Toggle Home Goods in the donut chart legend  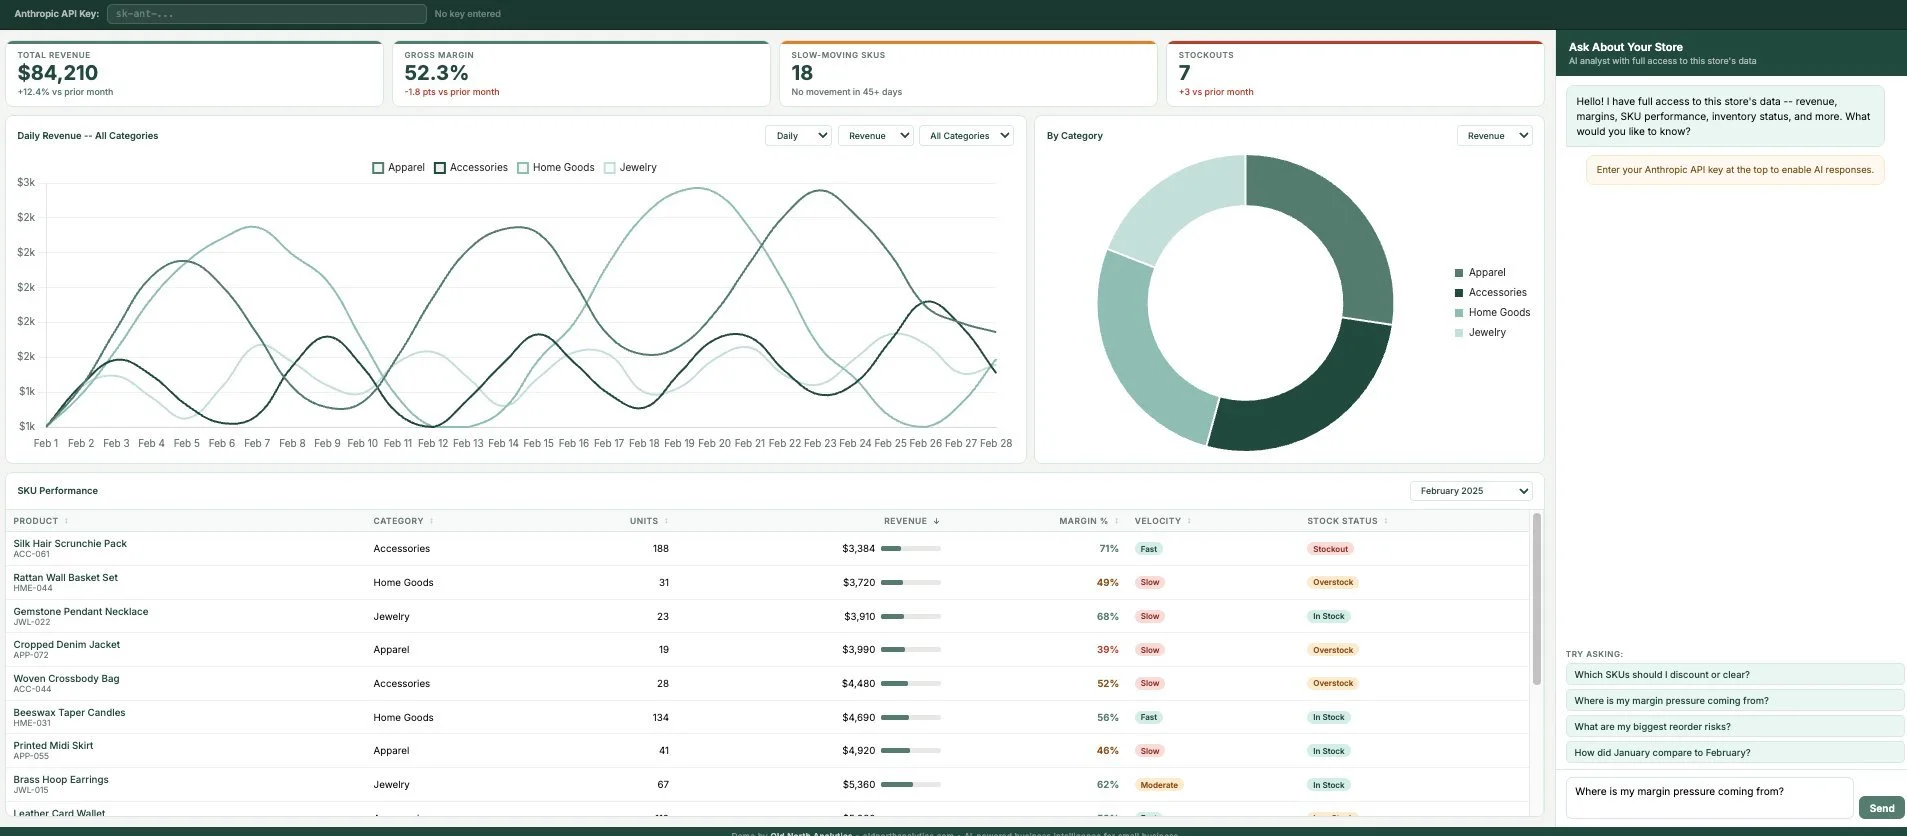1492,312
